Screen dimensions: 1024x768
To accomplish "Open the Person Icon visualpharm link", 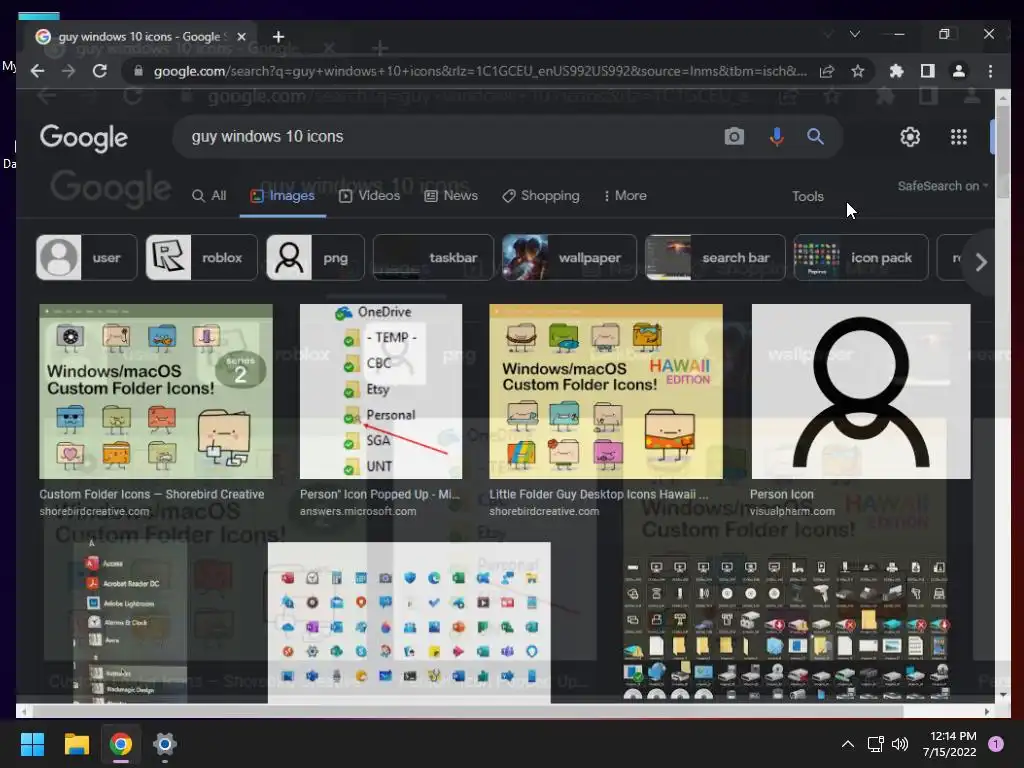I will [782, 494].
